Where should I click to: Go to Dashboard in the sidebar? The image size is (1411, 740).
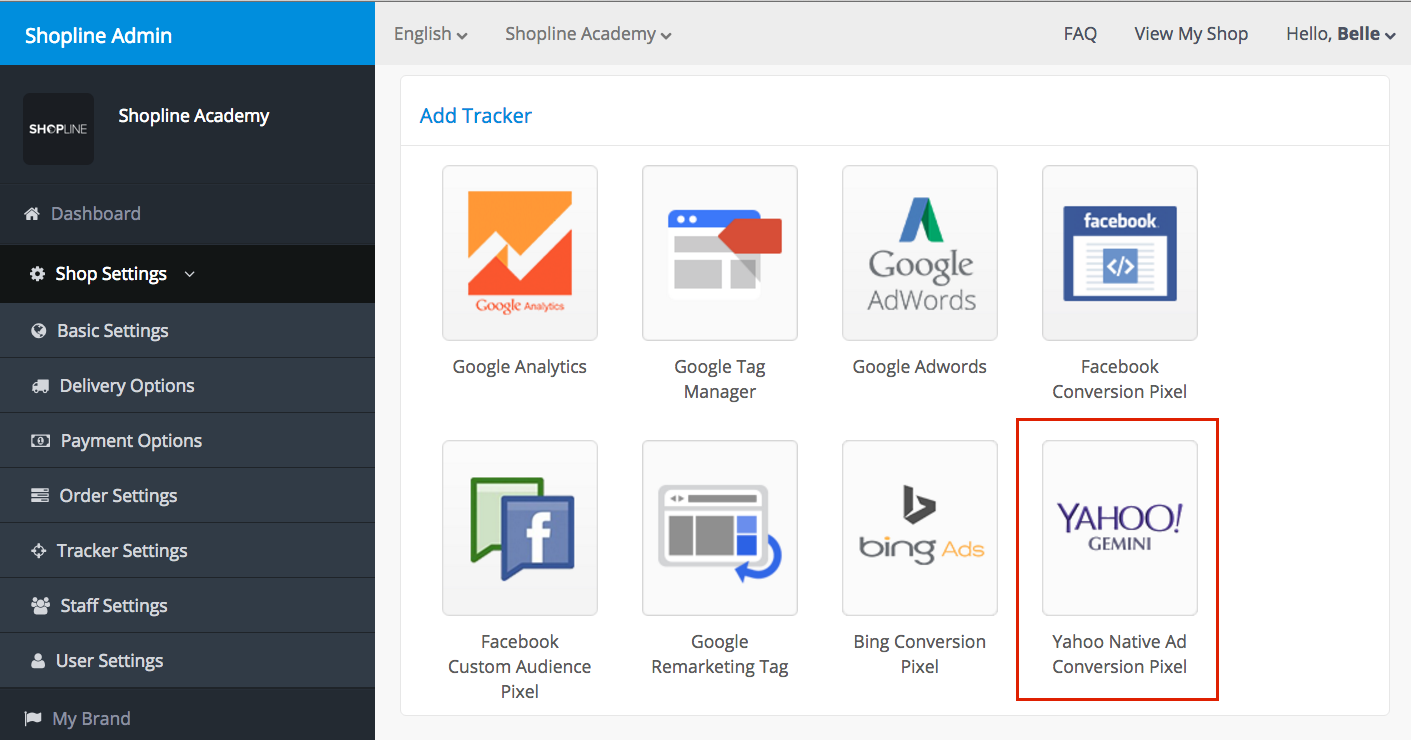click(x=187, y=214)
